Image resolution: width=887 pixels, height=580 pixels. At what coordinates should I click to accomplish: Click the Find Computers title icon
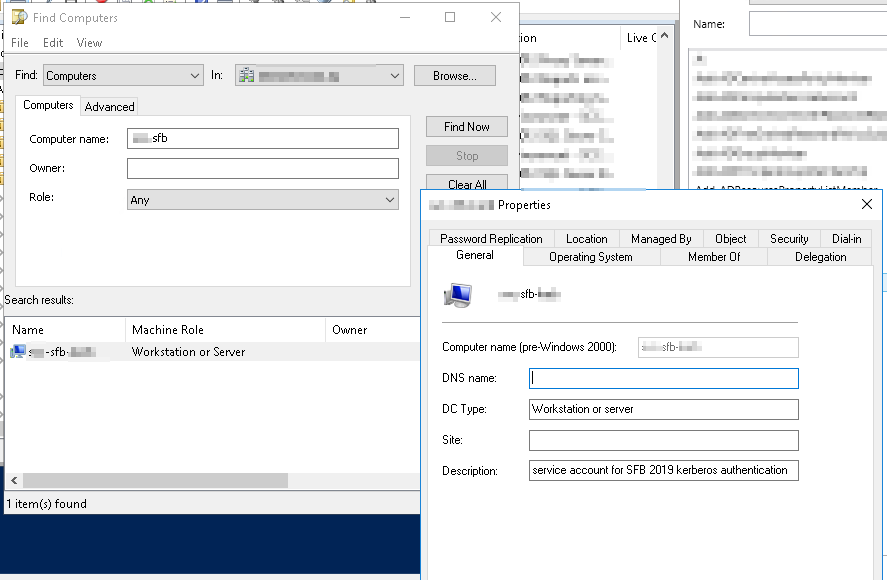coord(19,18)
